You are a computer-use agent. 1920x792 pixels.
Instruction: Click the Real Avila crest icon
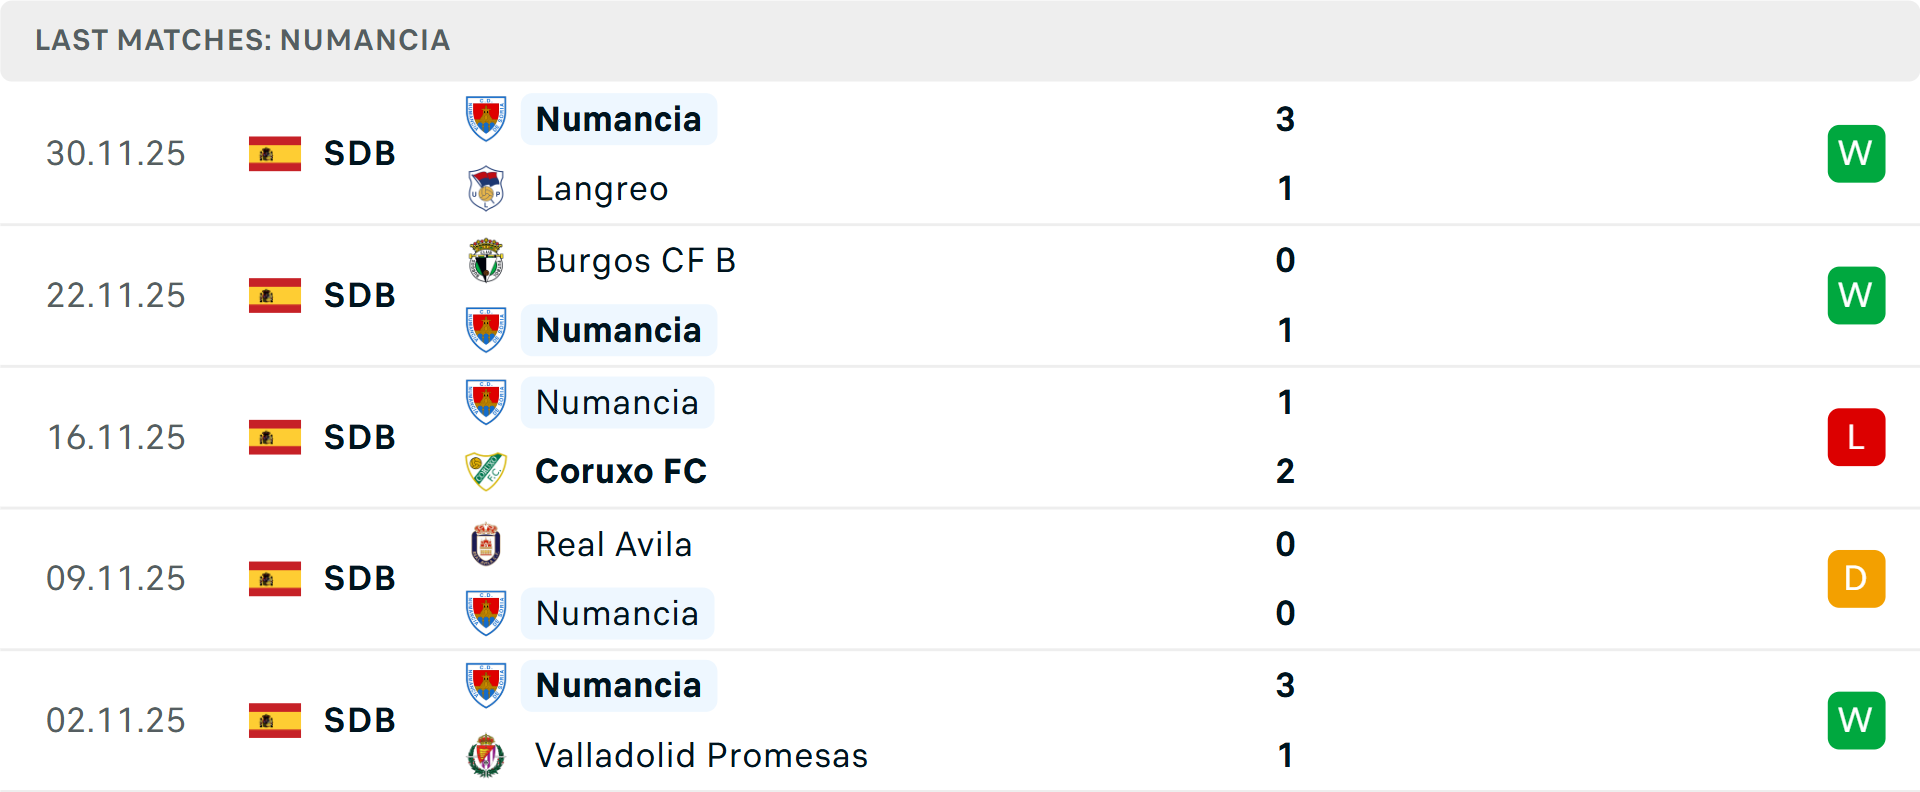(486, 544)
